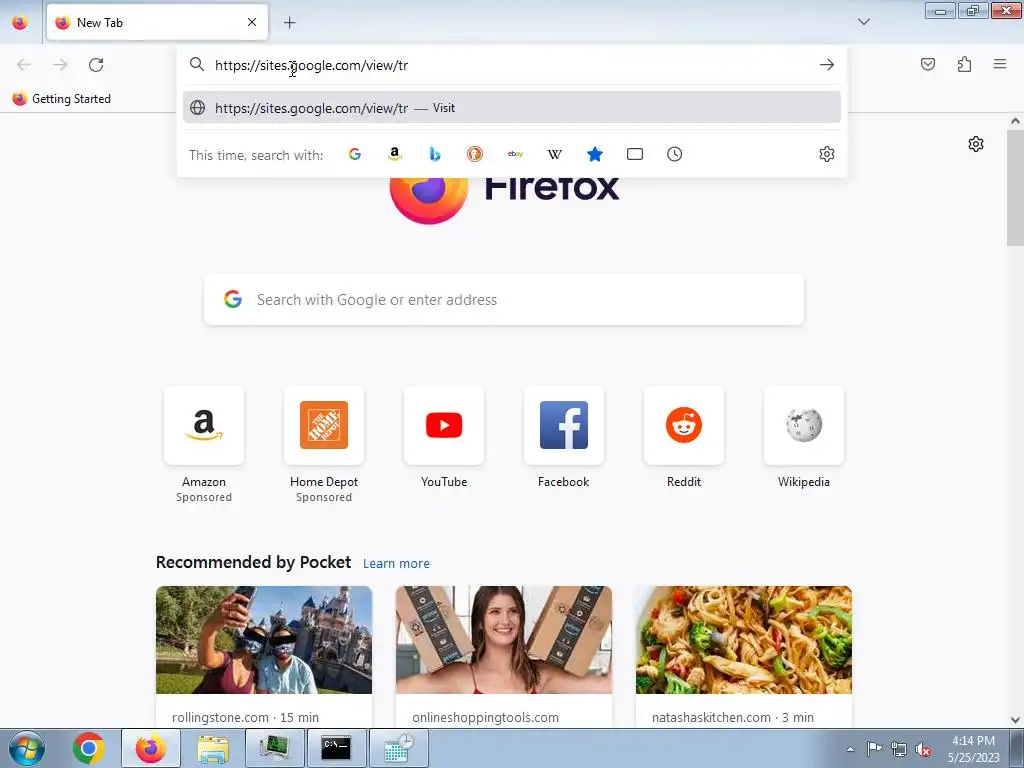The width and height of the screenshot is (1024, 768).
Task: Select the sites.google.com Visit suggestion
Action: point(512,108)
